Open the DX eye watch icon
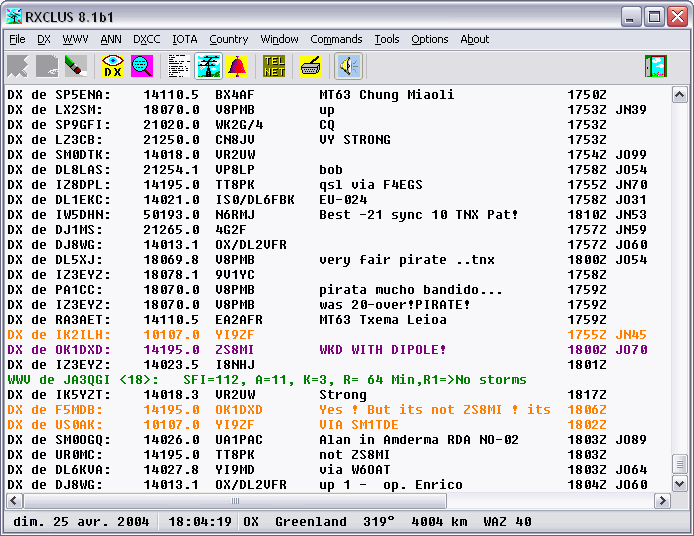Screen dimensions: 694x536 point(112,66)
